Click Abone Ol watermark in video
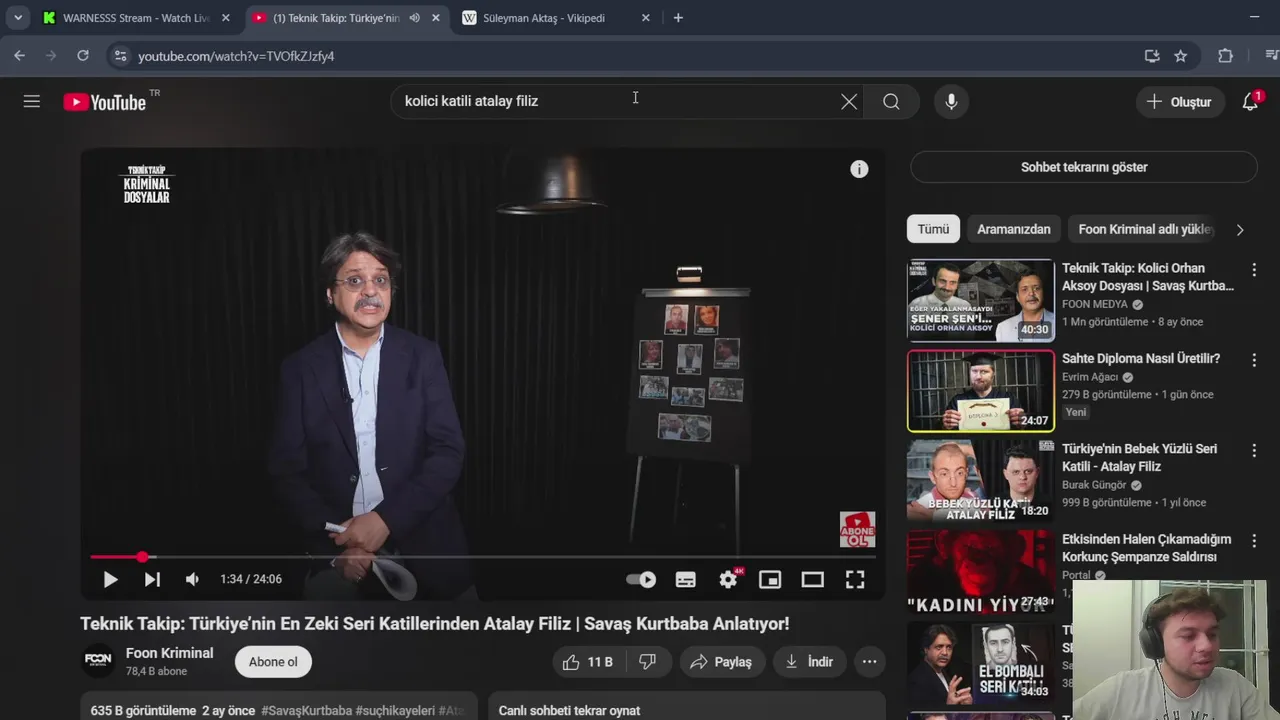 tap(857, 530)
